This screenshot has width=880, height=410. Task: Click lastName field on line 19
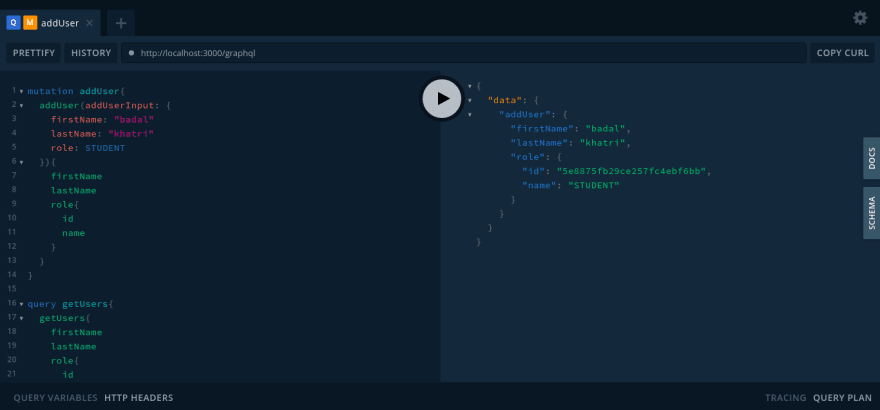(x=74, y=347)
